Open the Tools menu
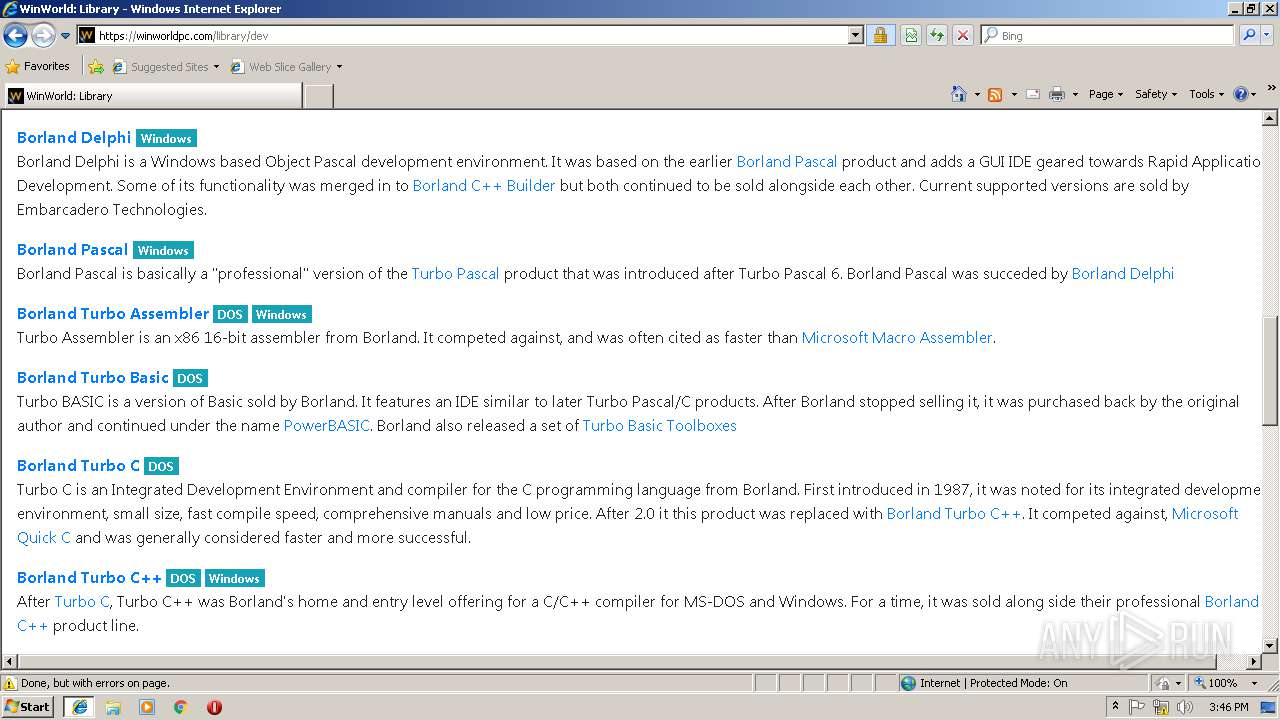The image size is (1280, 720). coord(1206,94)
